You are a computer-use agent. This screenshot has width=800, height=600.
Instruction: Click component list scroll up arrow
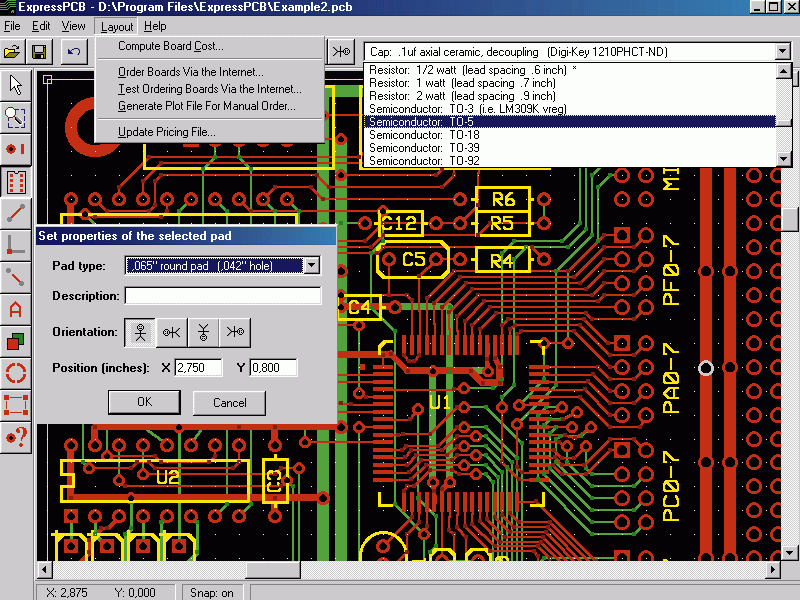(784, 71)
